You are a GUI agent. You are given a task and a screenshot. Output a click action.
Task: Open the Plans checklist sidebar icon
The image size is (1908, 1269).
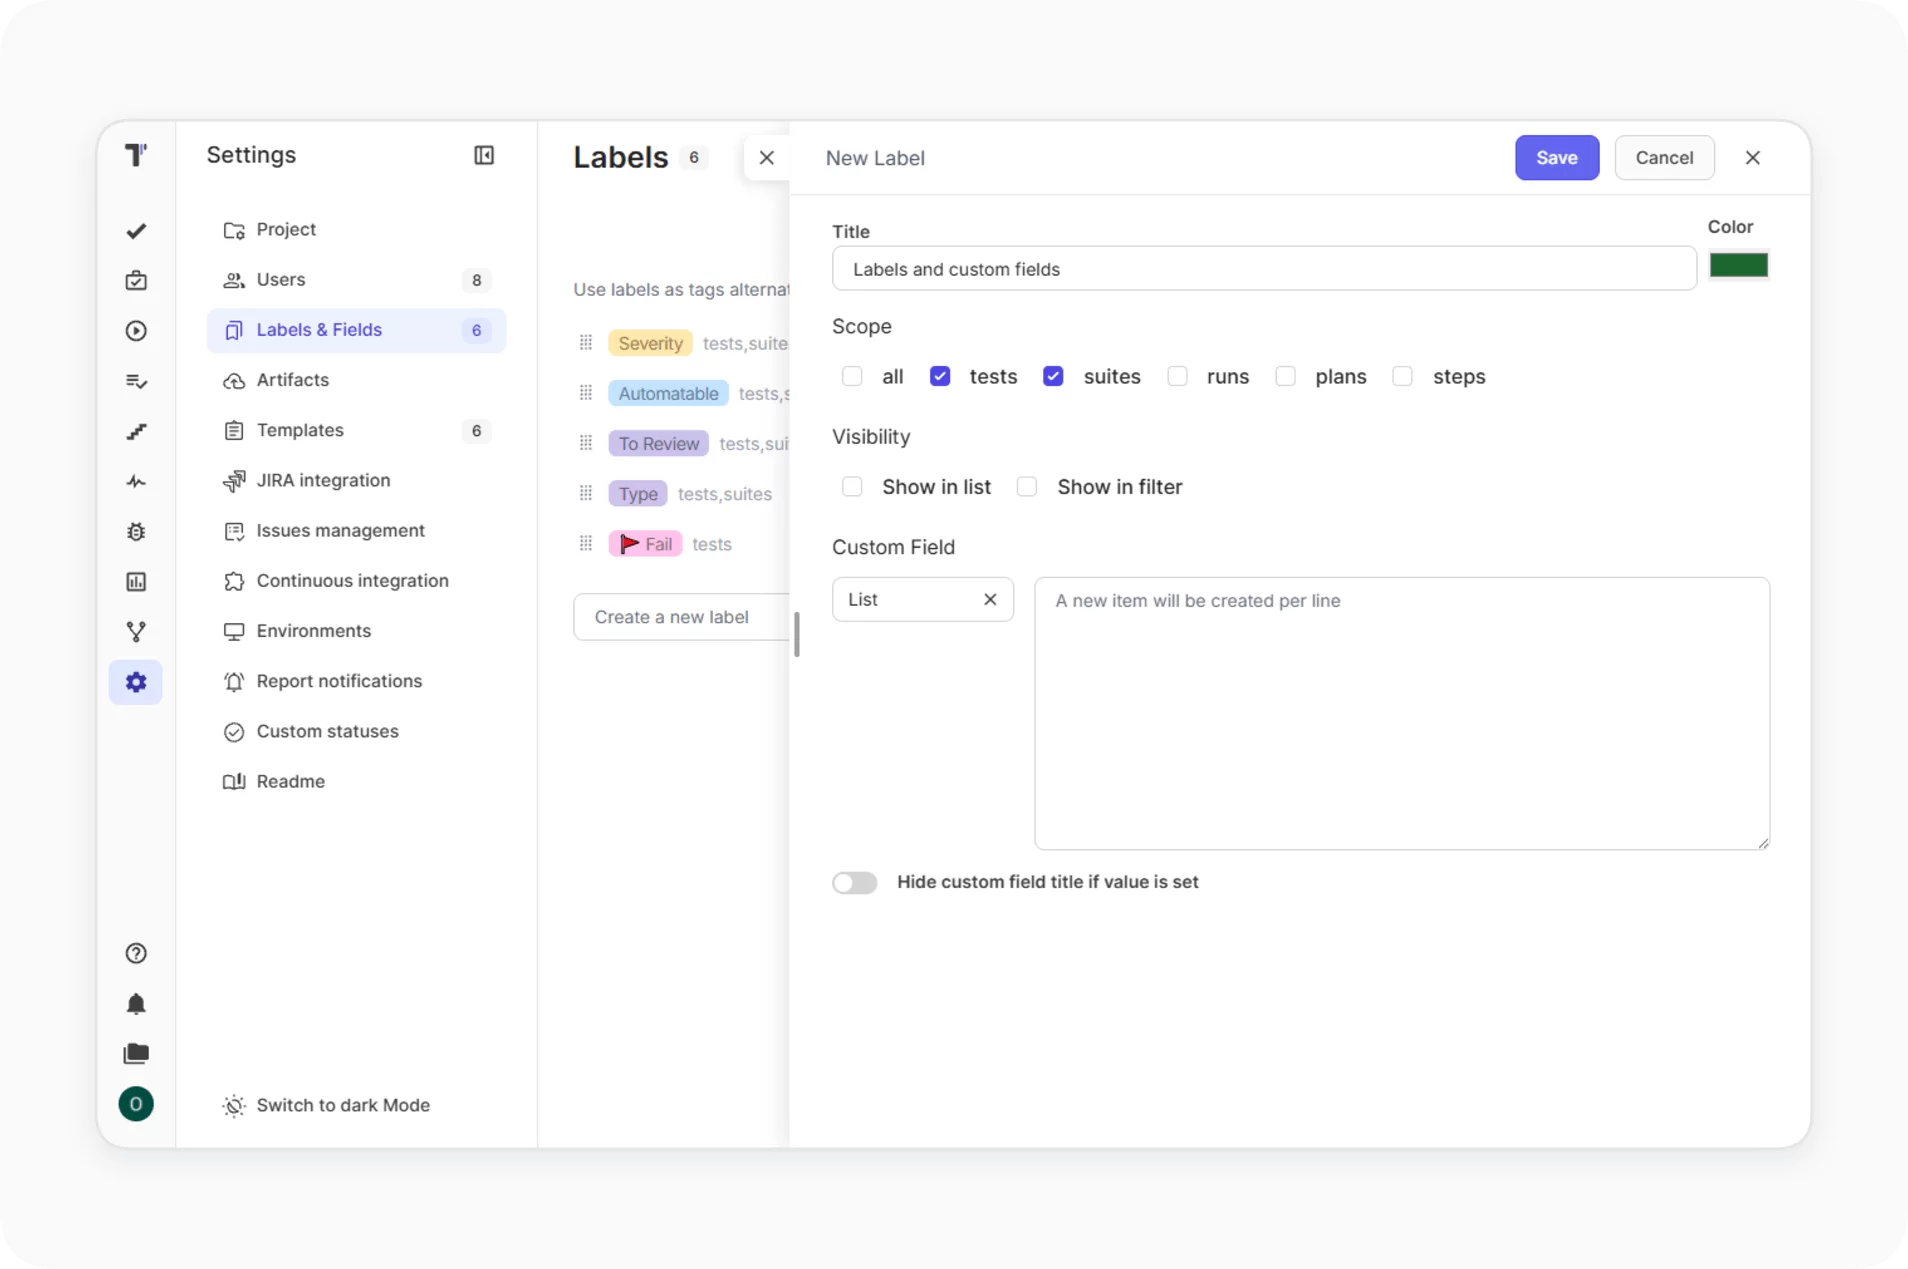[x=136, y=381]
